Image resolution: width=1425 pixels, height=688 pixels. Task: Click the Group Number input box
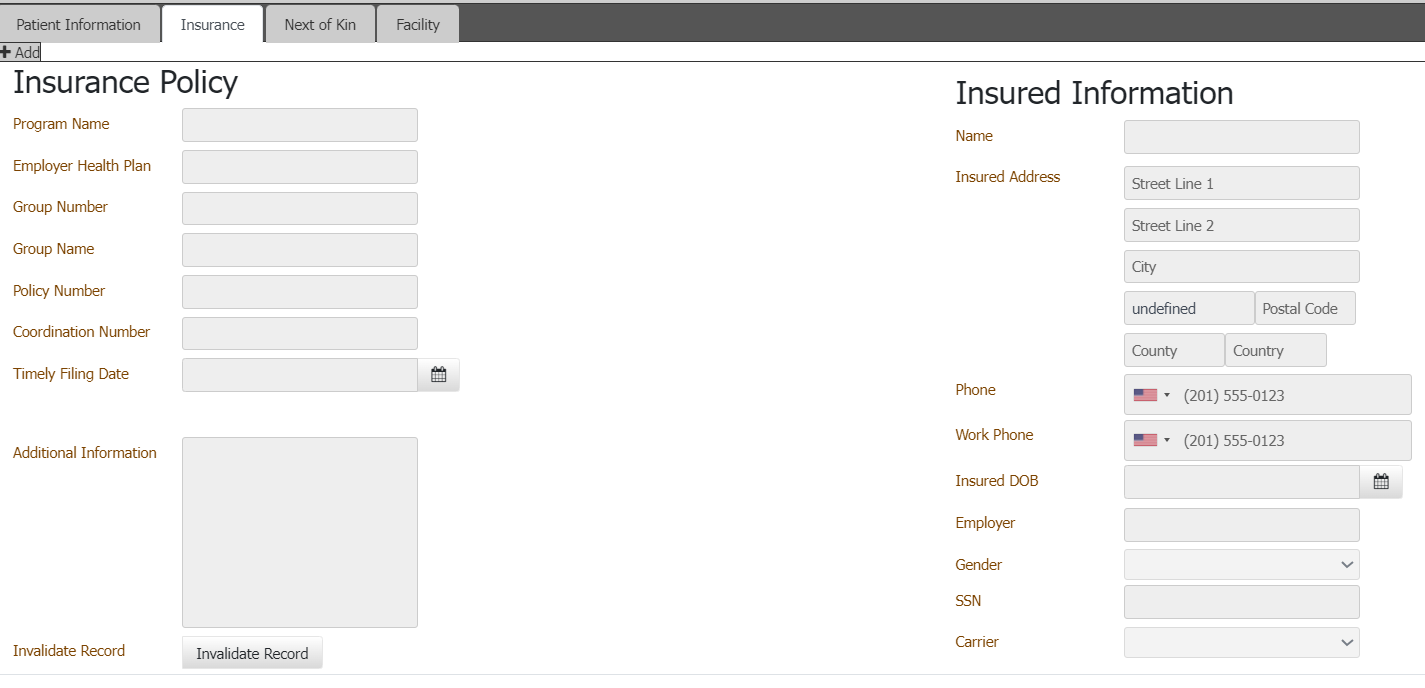299,208
